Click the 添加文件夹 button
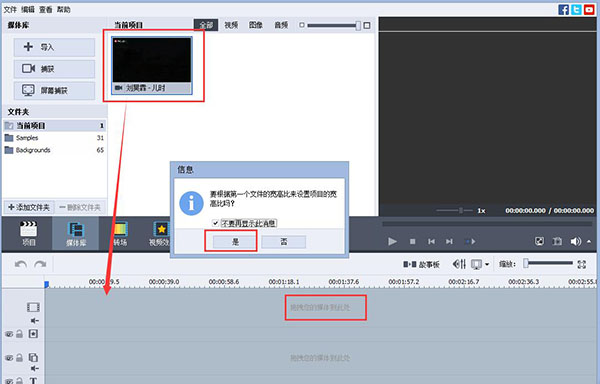The height and width of the screenshot is (384, 600). tap(29, 208)
